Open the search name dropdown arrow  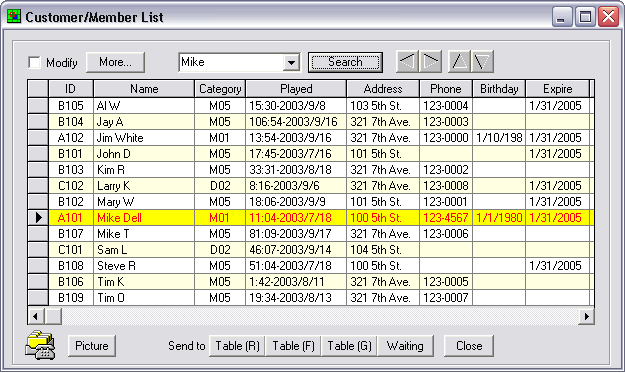(x=291, y=63)
